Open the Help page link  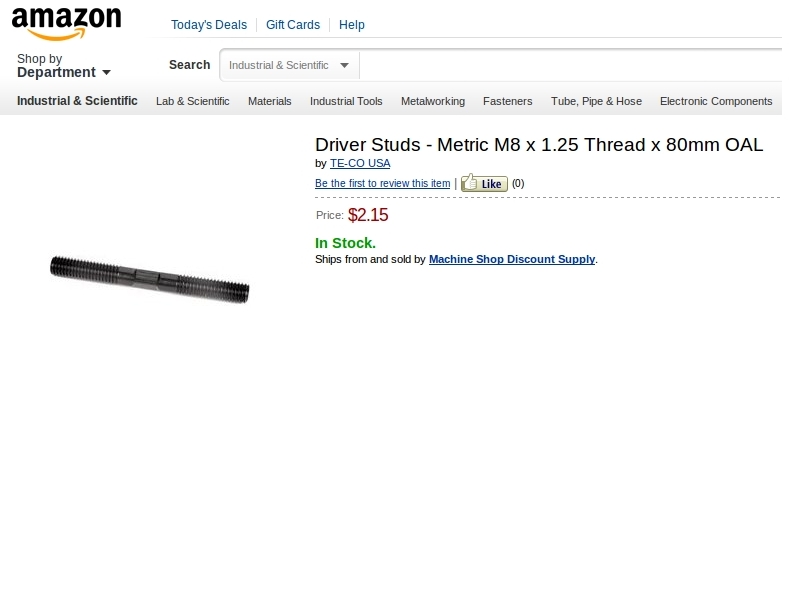[352, 25]
